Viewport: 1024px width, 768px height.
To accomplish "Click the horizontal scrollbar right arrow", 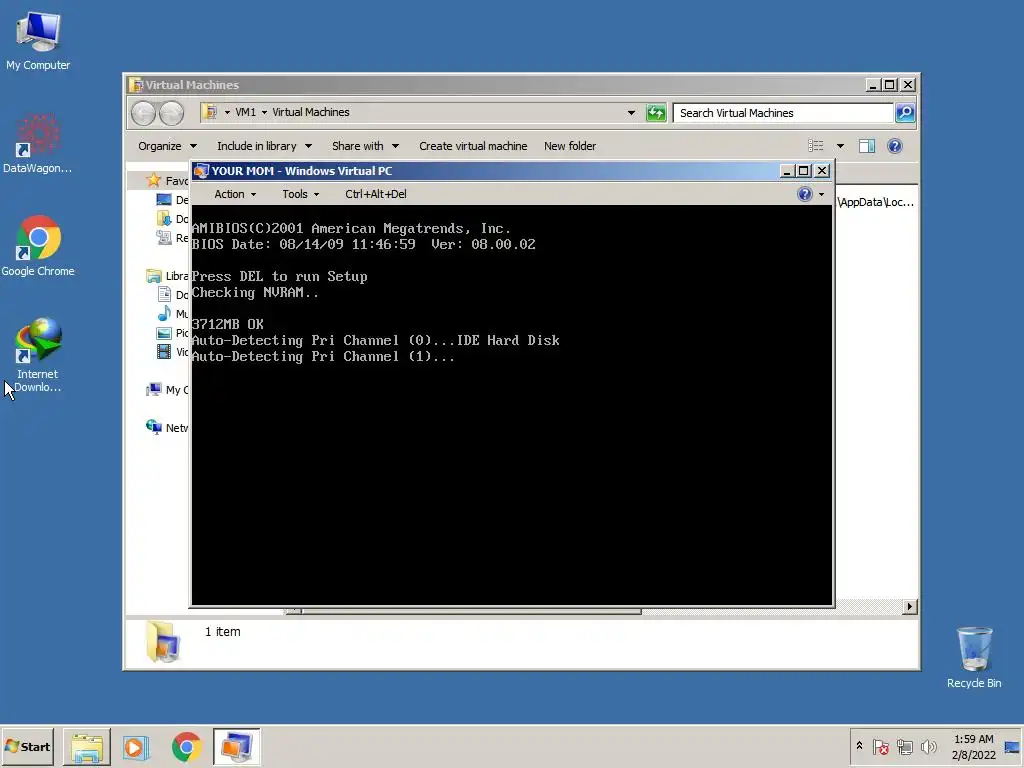I will (909, 607).
